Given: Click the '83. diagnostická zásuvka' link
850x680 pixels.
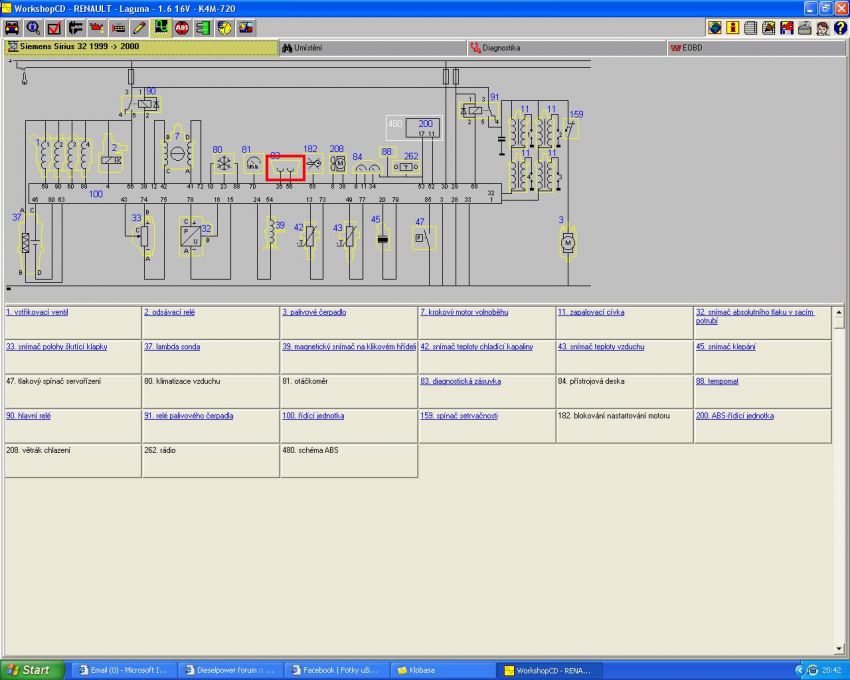Looking at the screenshot, I should click(x=460, y=381).
